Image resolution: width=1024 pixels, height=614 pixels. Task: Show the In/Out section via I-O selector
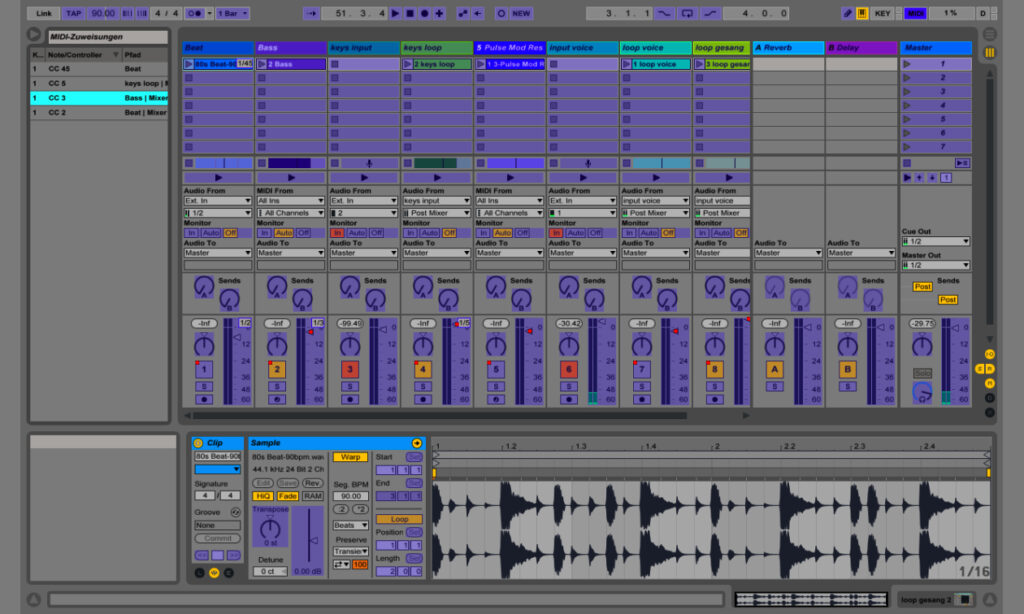(989, 354)
